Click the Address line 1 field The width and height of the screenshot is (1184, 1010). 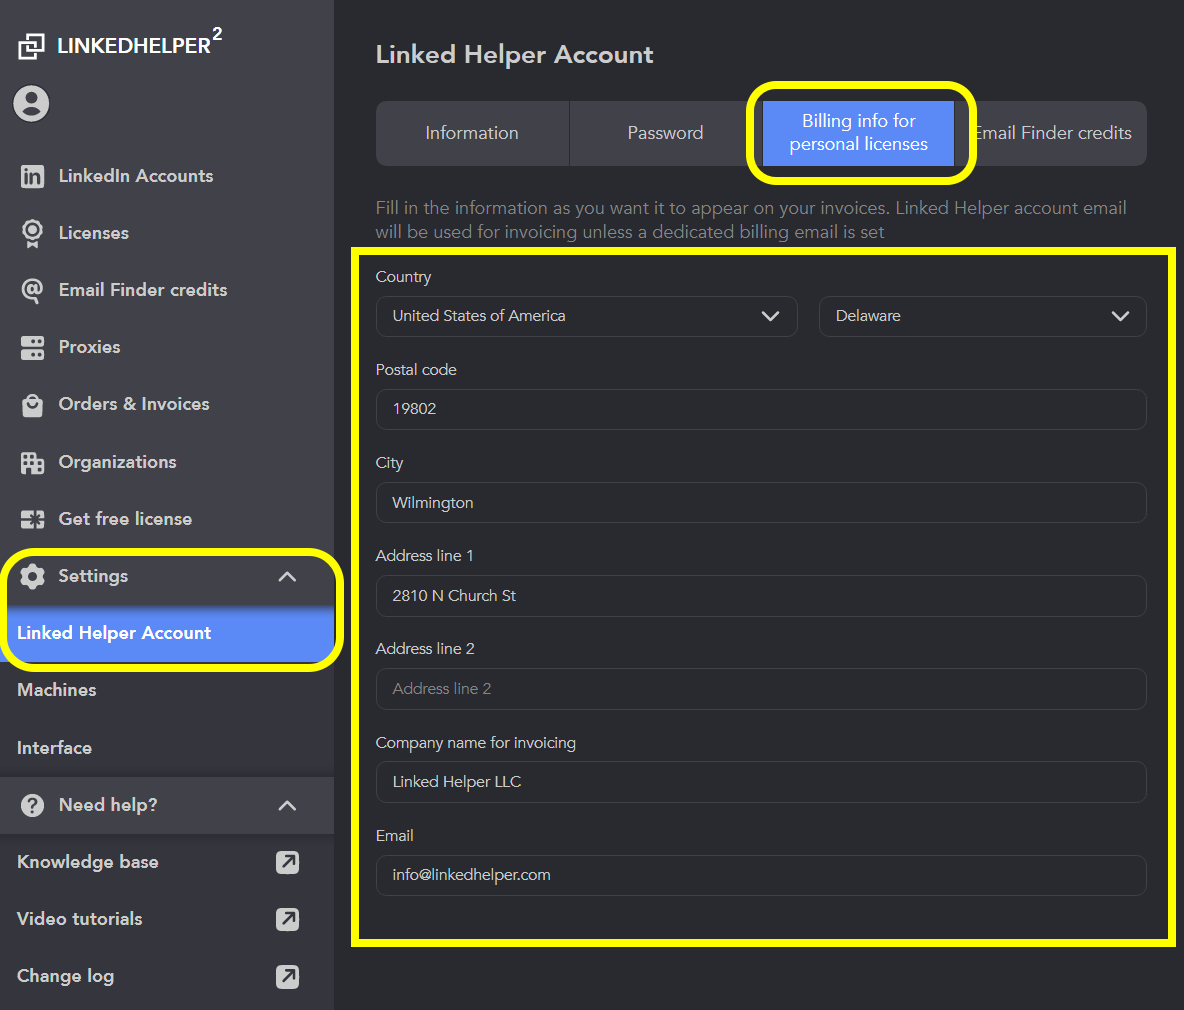761,596
